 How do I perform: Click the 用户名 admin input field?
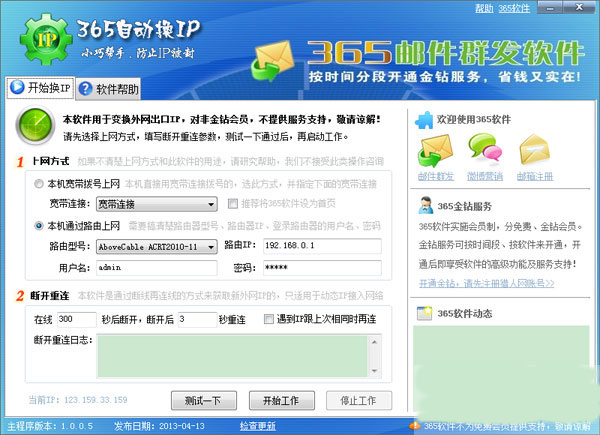pyautogui.click(x=157, y=268)
